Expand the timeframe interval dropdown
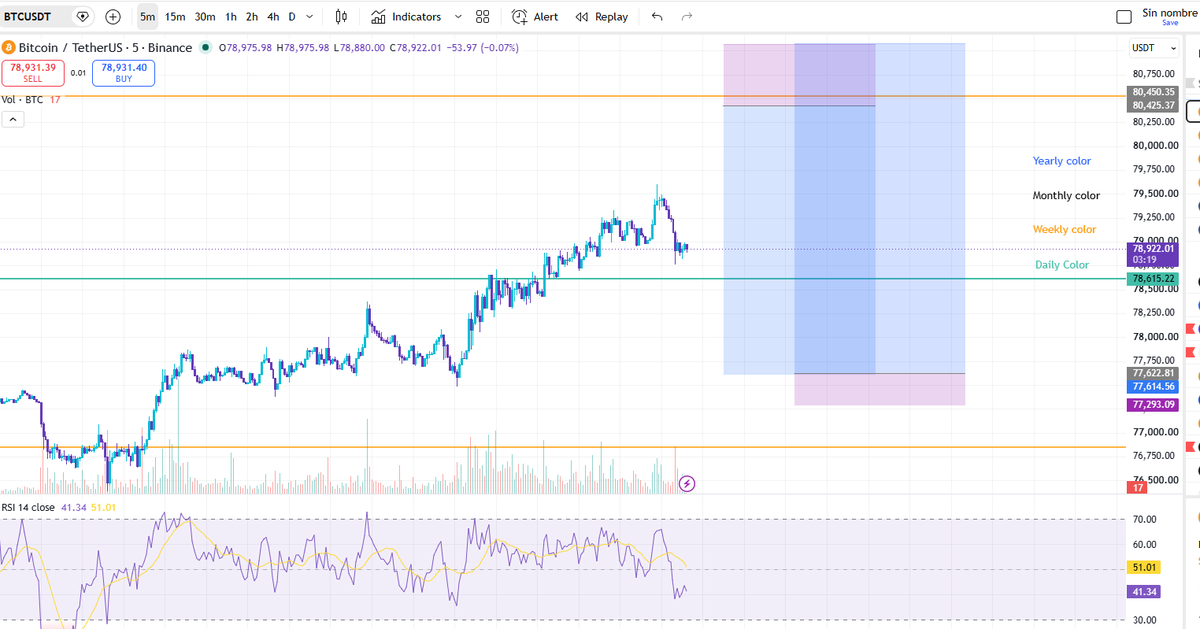The width and height of the screenshot is (1200, 629). coord(310,17)
